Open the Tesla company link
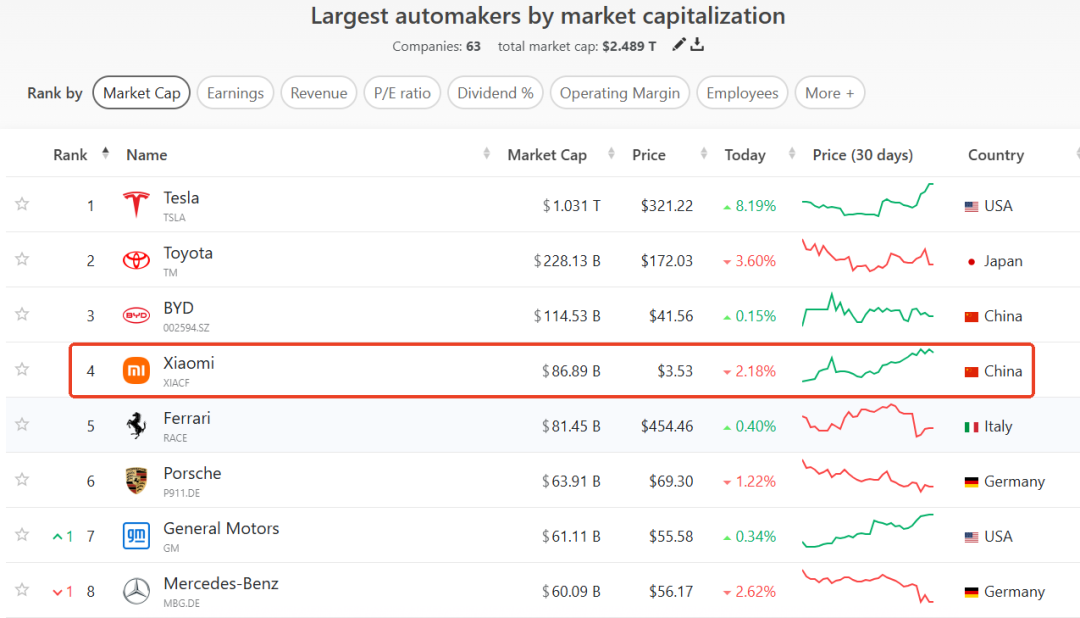Screen dimensions: 1080x618 coord(181,198)
